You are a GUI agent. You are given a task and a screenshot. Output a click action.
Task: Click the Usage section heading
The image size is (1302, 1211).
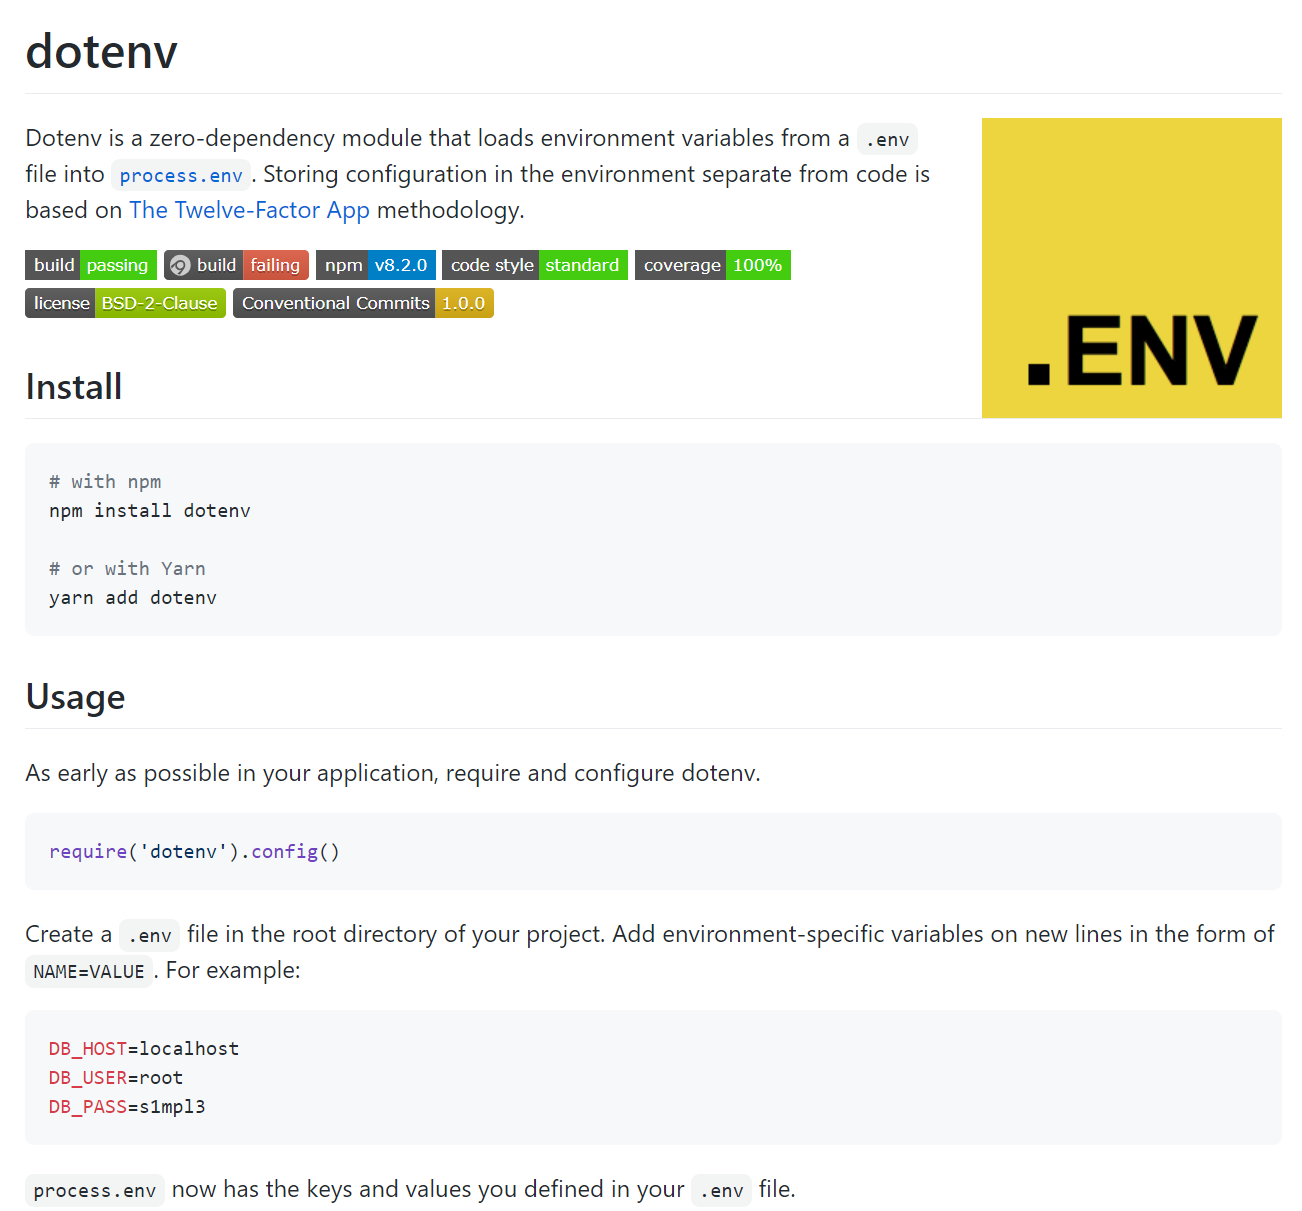tap(75, 697)
